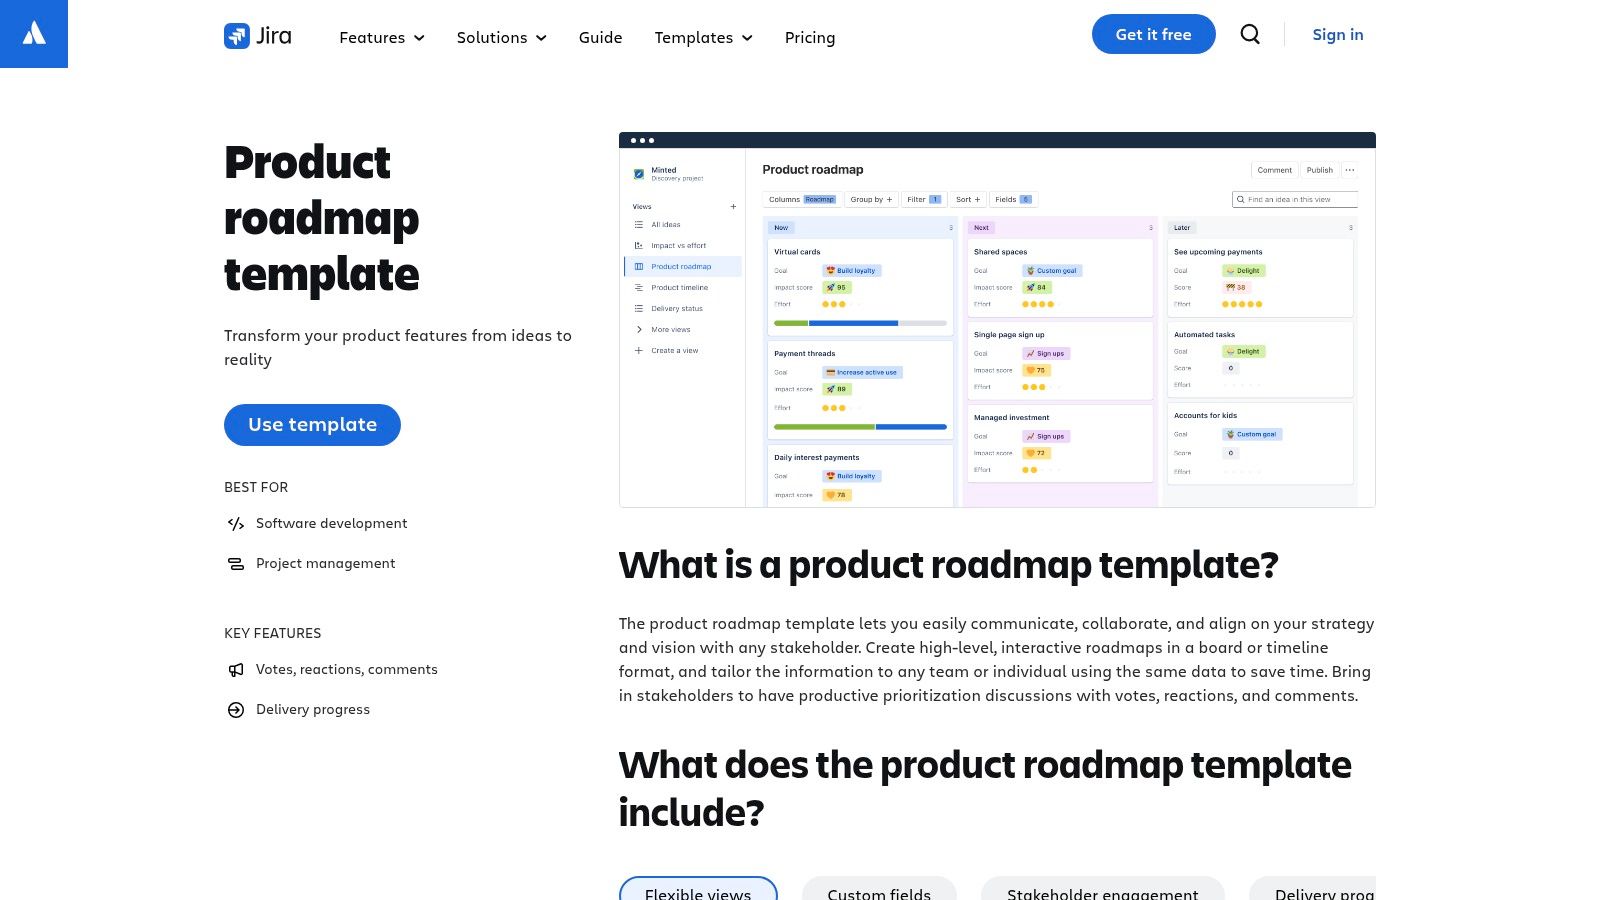The height and width of the screenshot is (900, 1600).
Task: Click the Create a view plus icon
Action: coord(637,350)
